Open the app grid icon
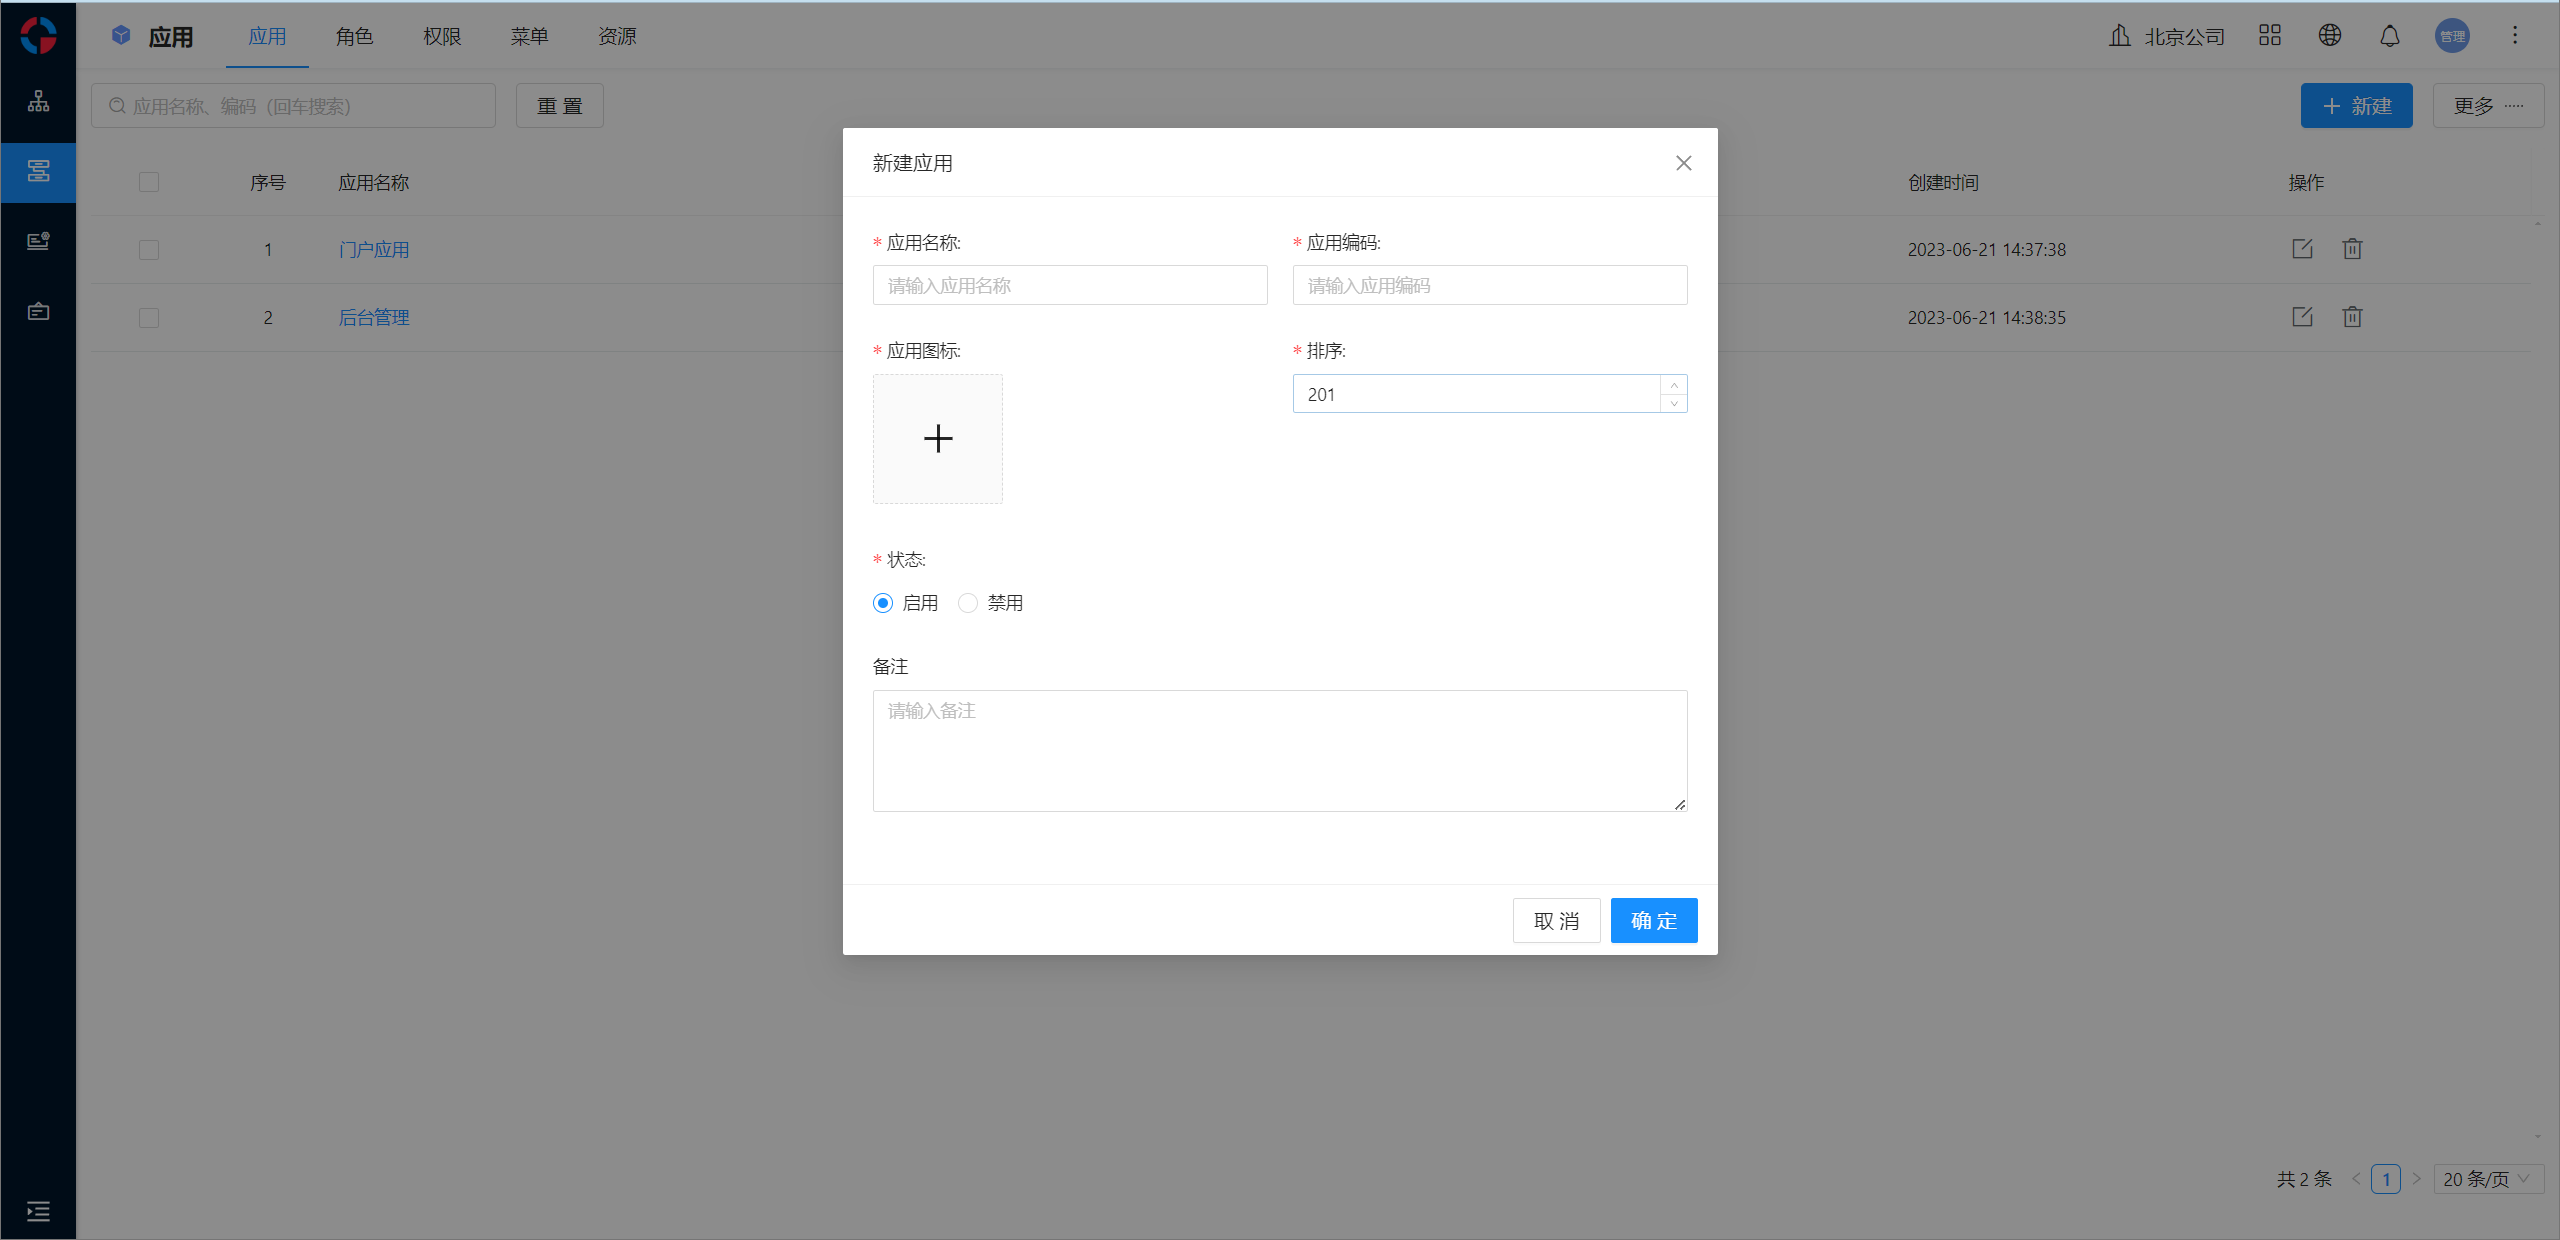The height and width of the screenshot is (1240, 2560). click(x=2269, y=36)
